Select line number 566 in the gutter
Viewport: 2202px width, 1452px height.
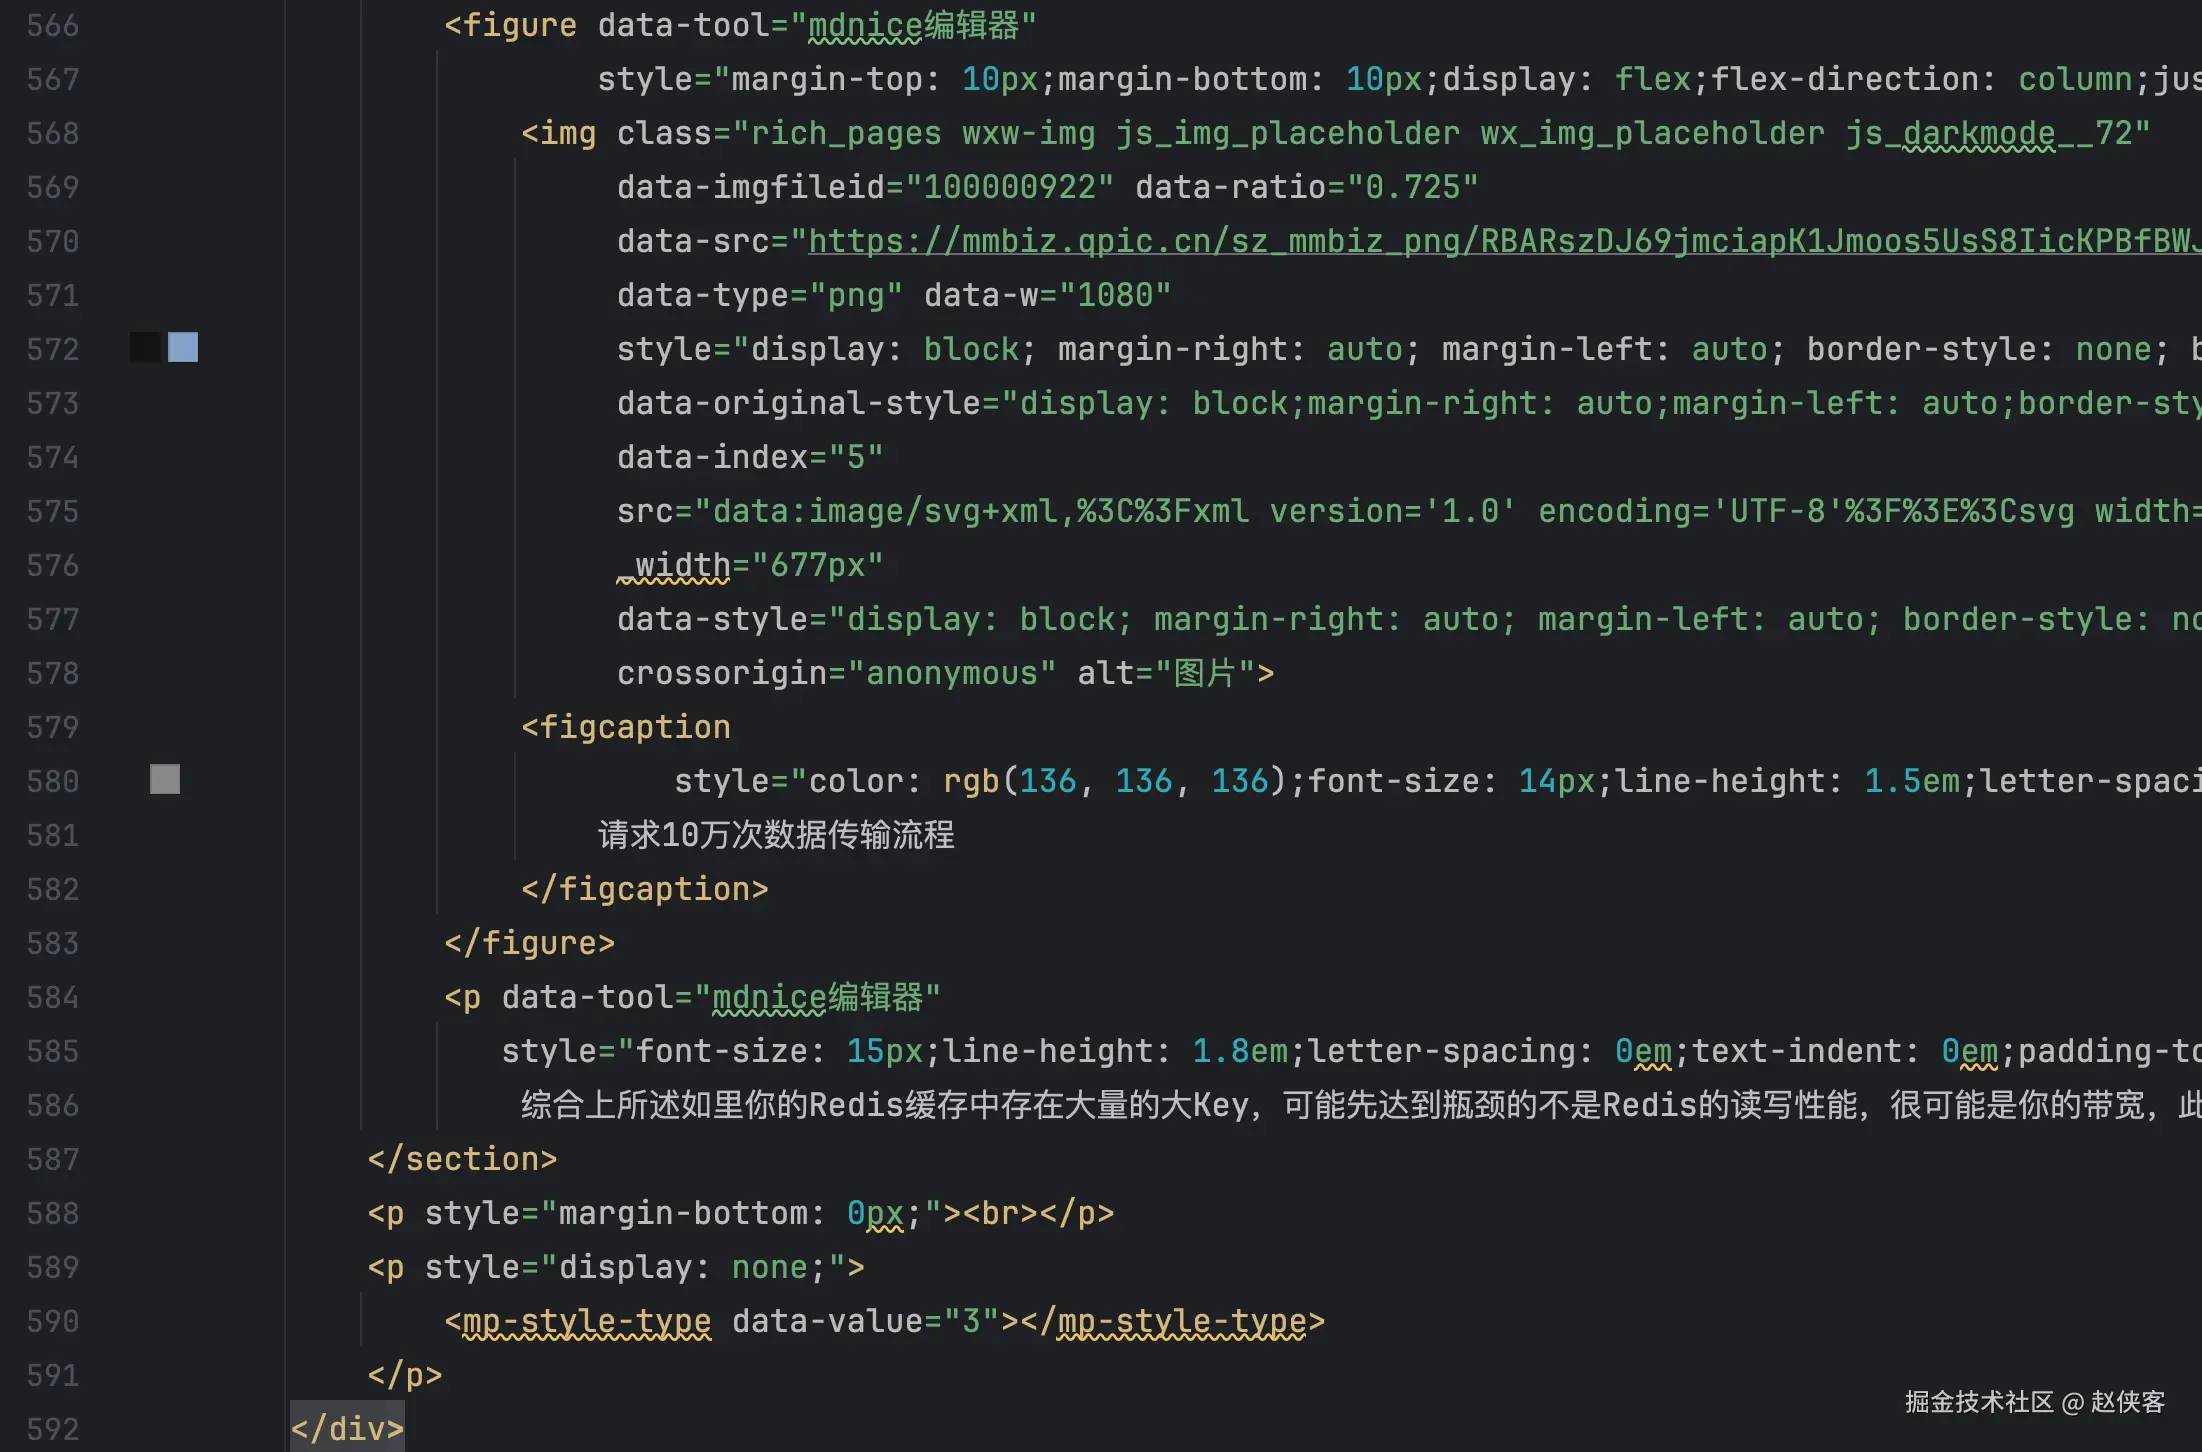tap(53, 25)
